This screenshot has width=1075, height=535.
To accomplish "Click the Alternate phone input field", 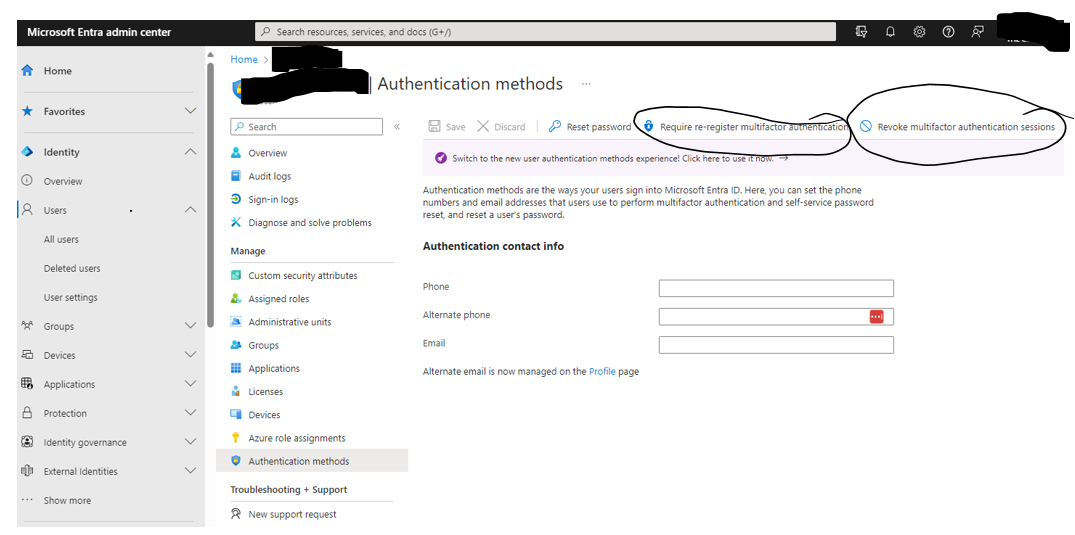I will pyautogui.click(x=776, y=316).
